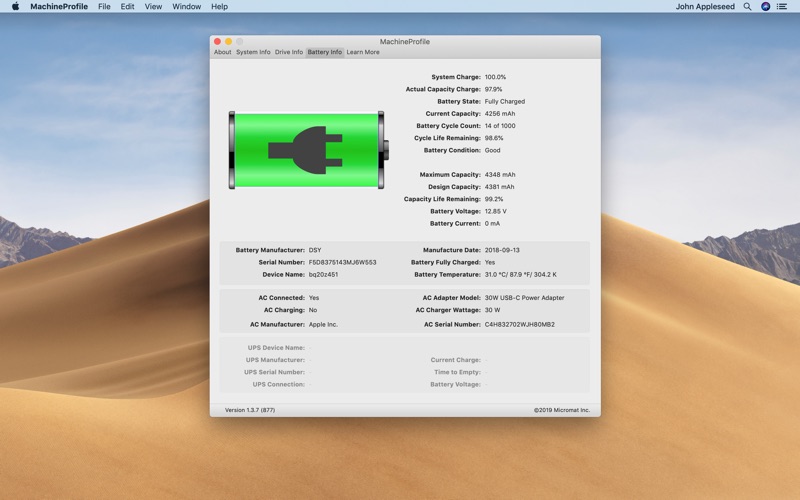Click Battery Condition value Good
800x500 pixels.
click(492, 151)
